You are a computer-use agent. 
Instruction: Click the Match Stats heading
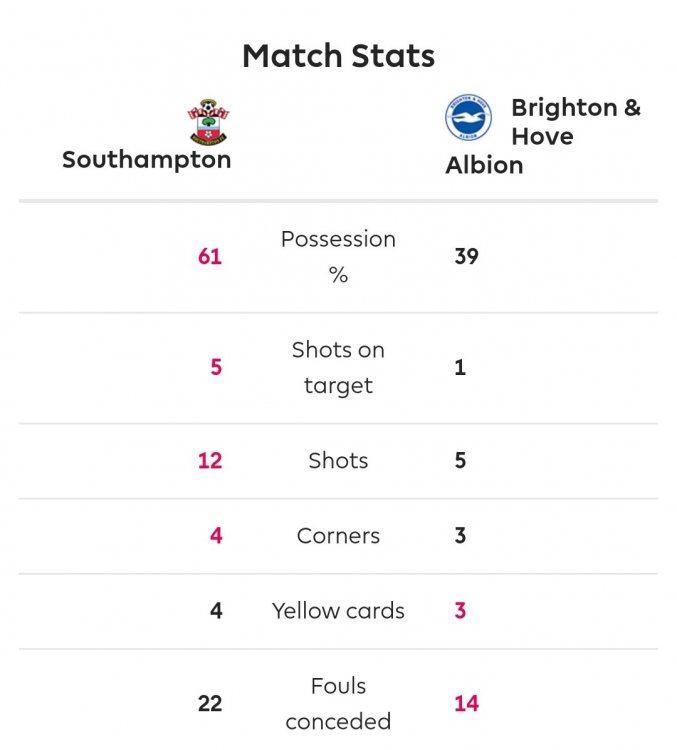point(338,56)
